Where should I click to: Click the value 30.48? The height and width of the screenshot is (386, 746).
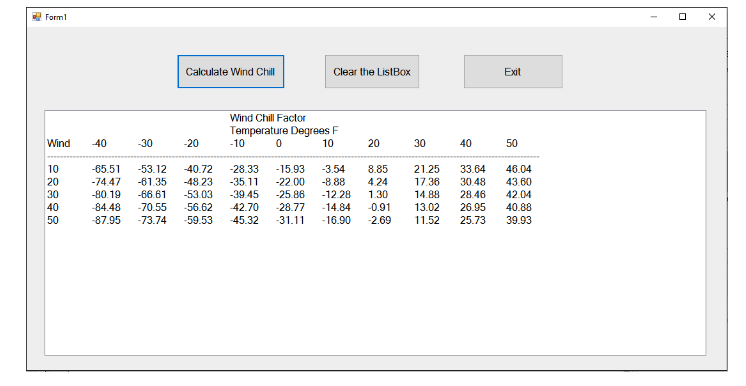[x=473, y=182]
